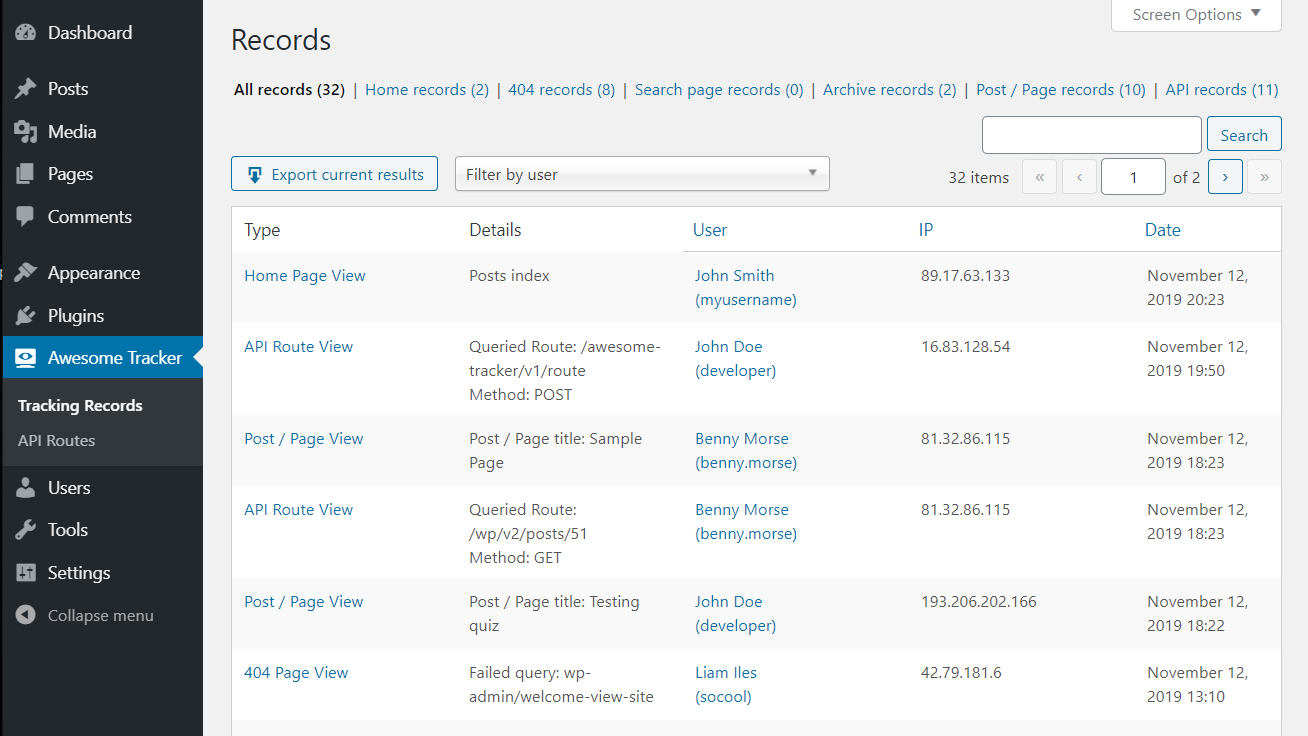1308x736 pixels.
Task: Show API records (11) filter
Action: click(x=1222, y=89)
